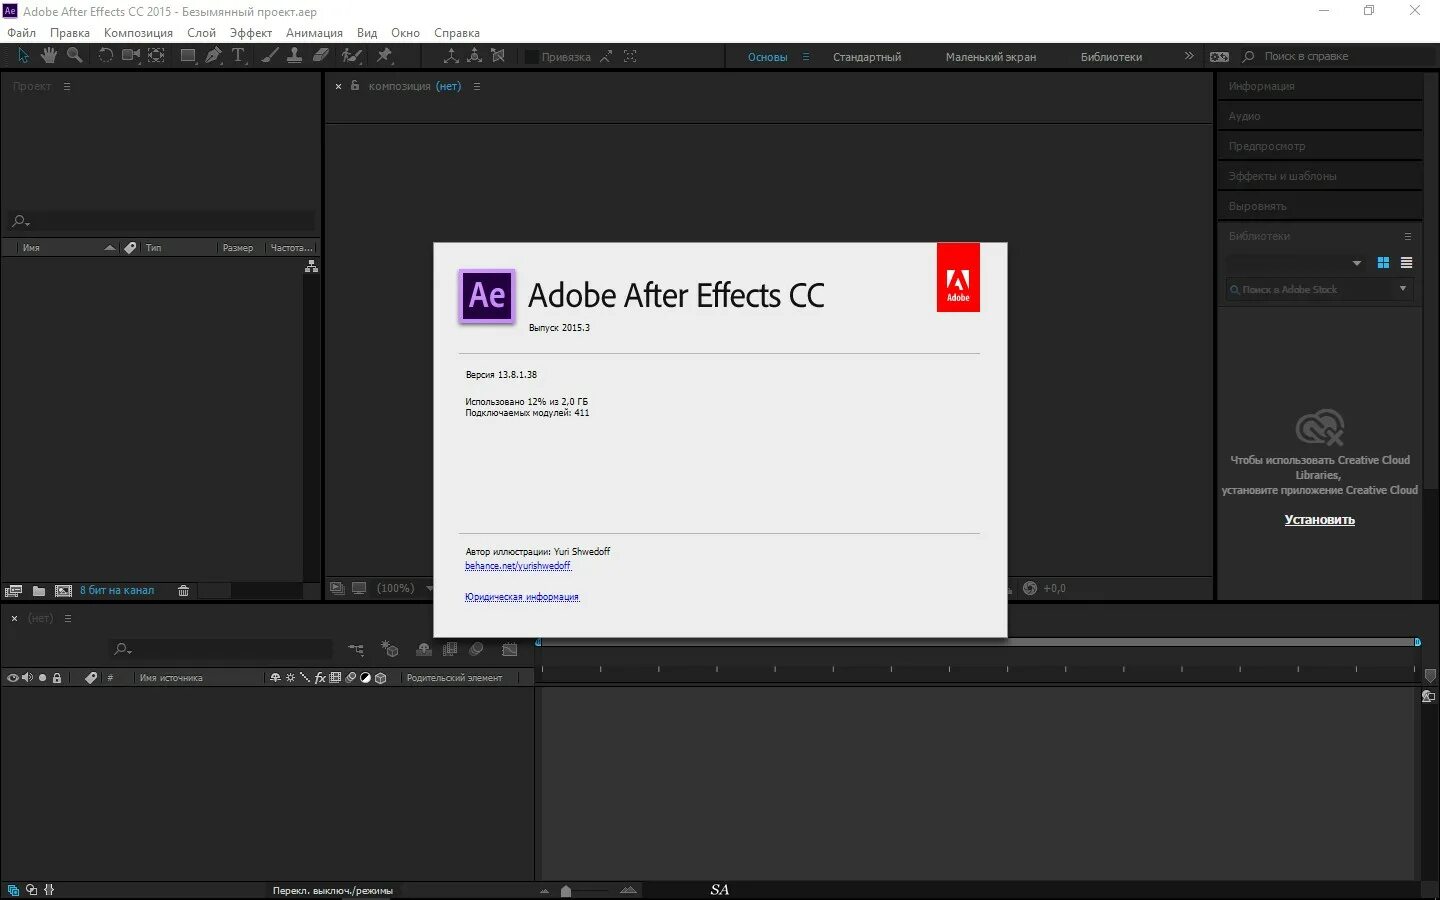Open the Проект panel menu
This screenshot has height=900, width=1440.
pyautogui.click(x=67, y=87)
